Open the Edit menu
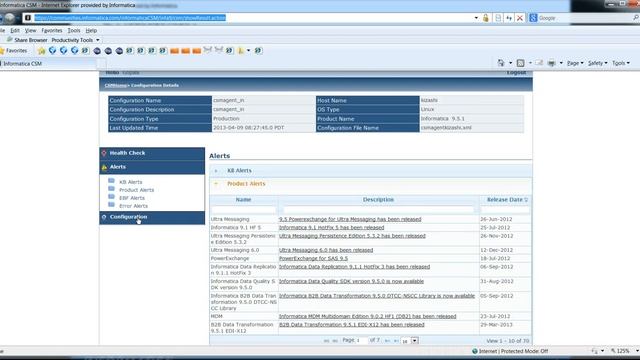 (x=15, y=30)
